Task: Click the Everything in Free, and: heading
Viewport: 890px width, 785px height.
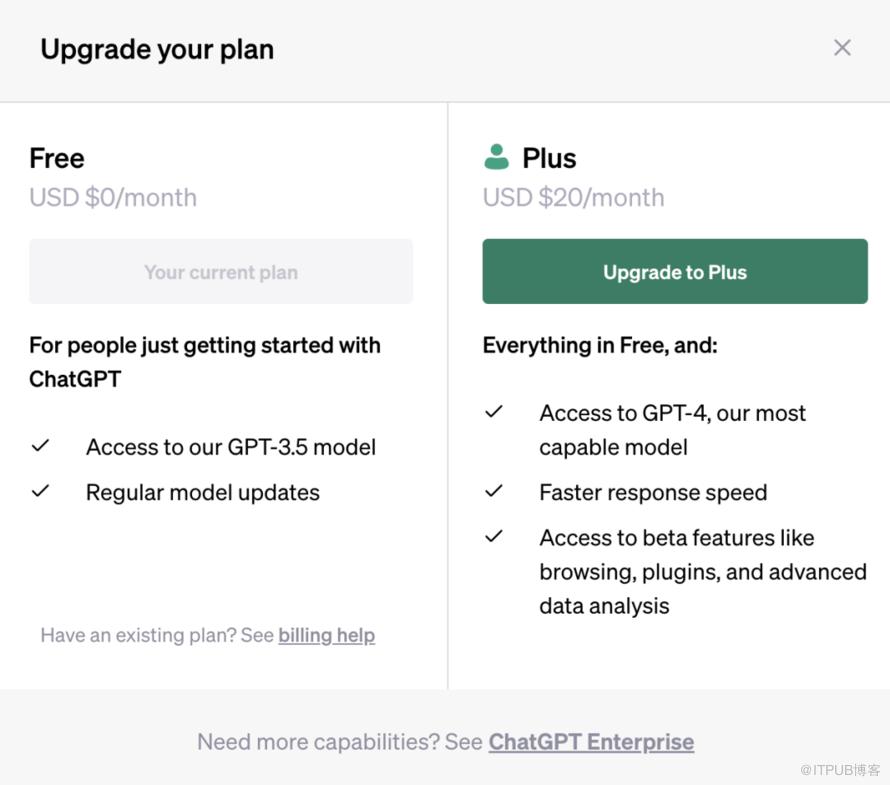Action: coord(600,345)
